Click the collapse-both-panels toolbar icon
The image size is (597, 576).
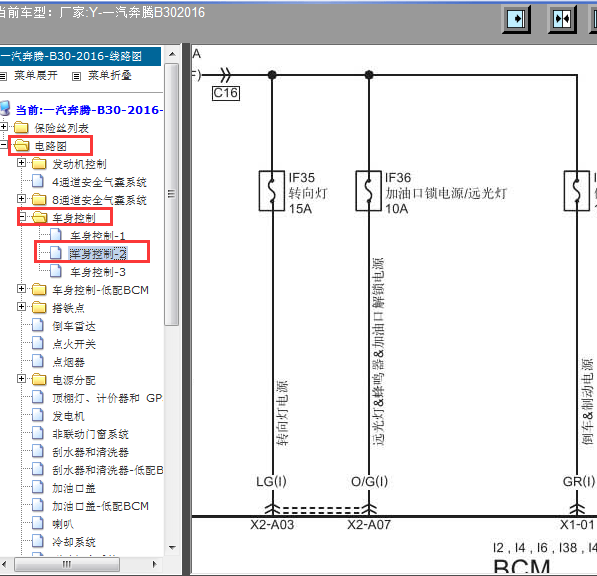click(x=562, y=19)
